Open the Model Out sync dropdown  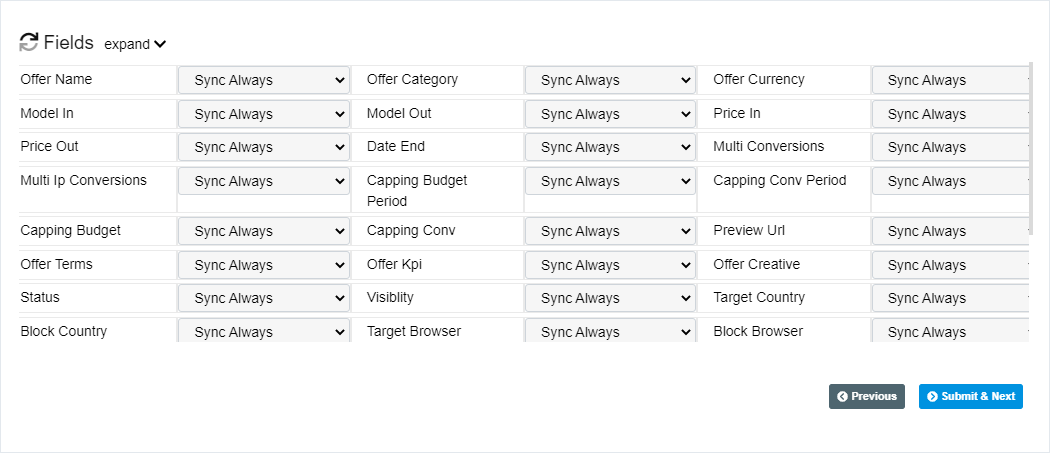tap(610, 114)
